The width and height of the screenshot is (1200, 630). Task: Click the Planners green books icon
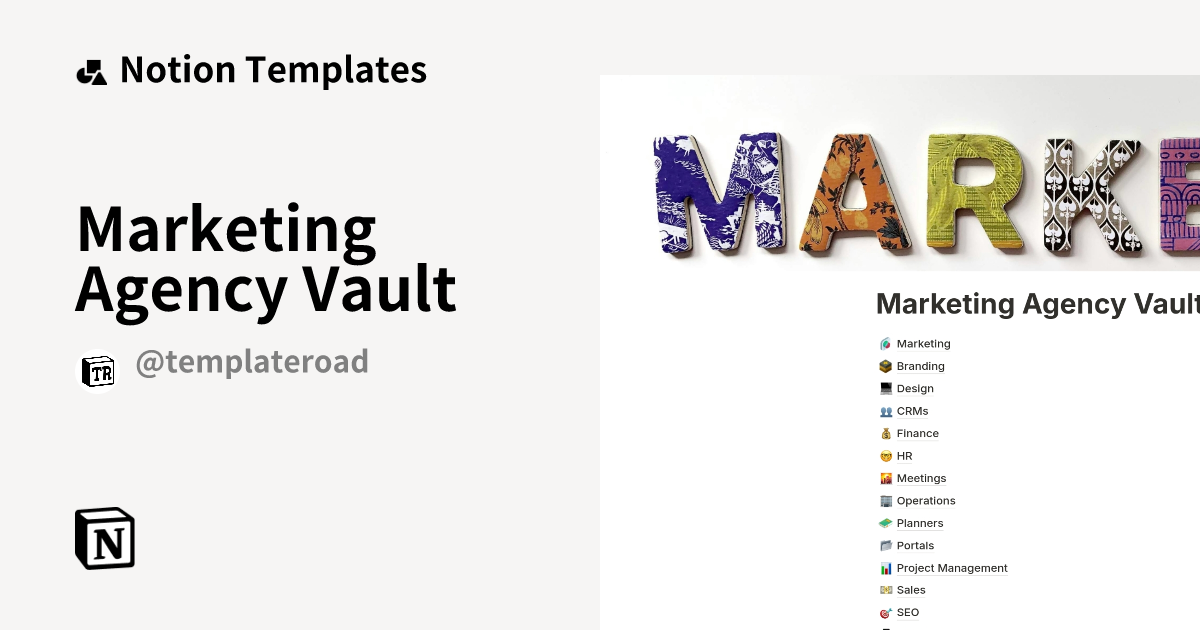885,523
